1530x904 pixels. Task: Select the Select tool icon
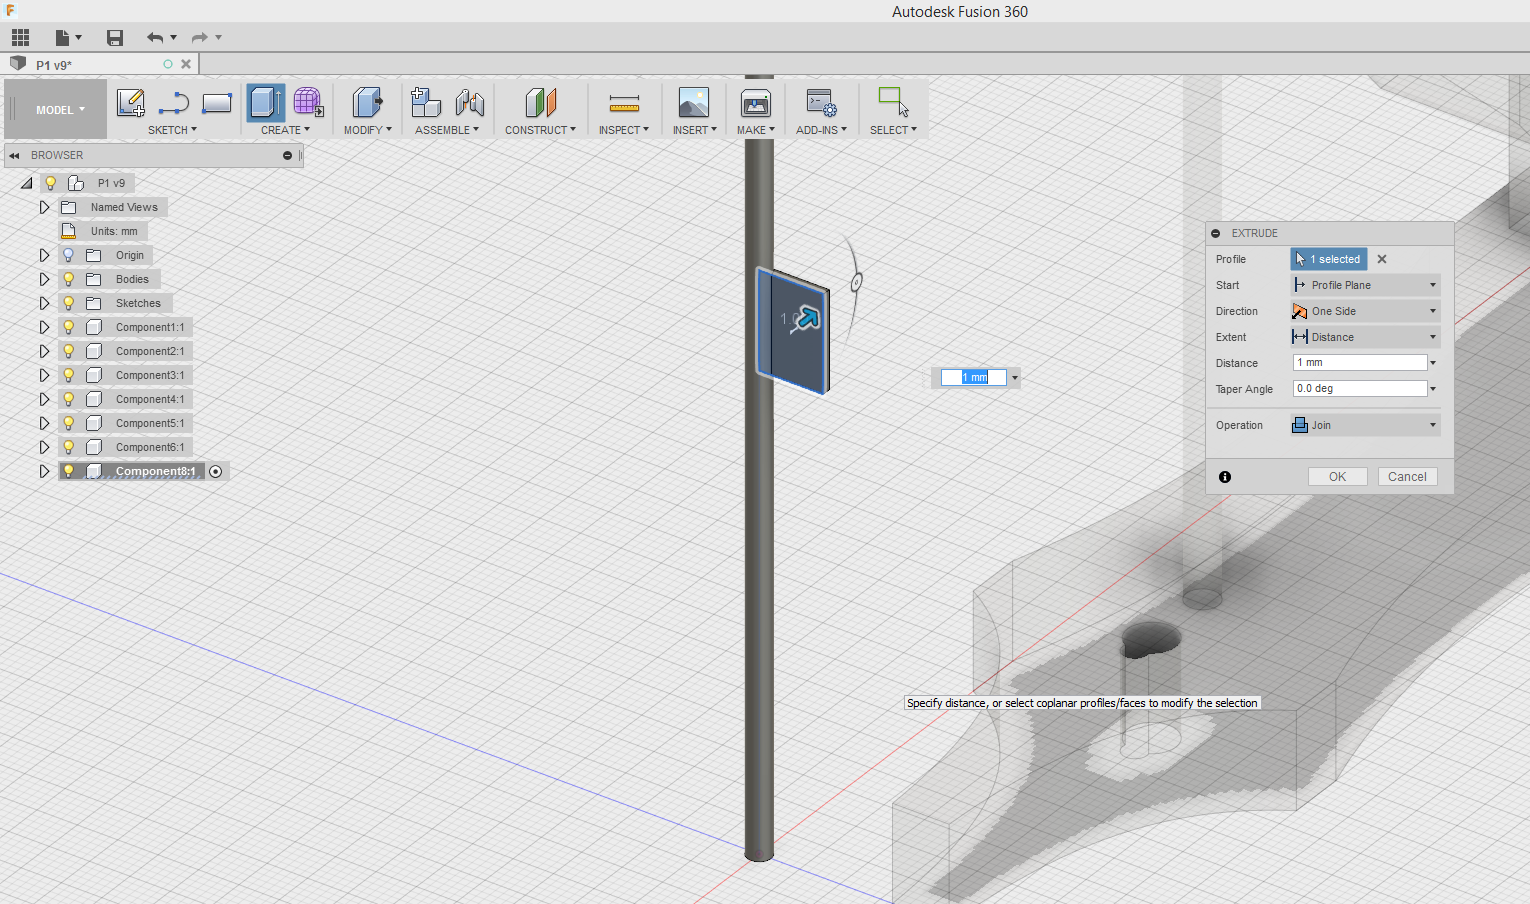tap(893, 103)
